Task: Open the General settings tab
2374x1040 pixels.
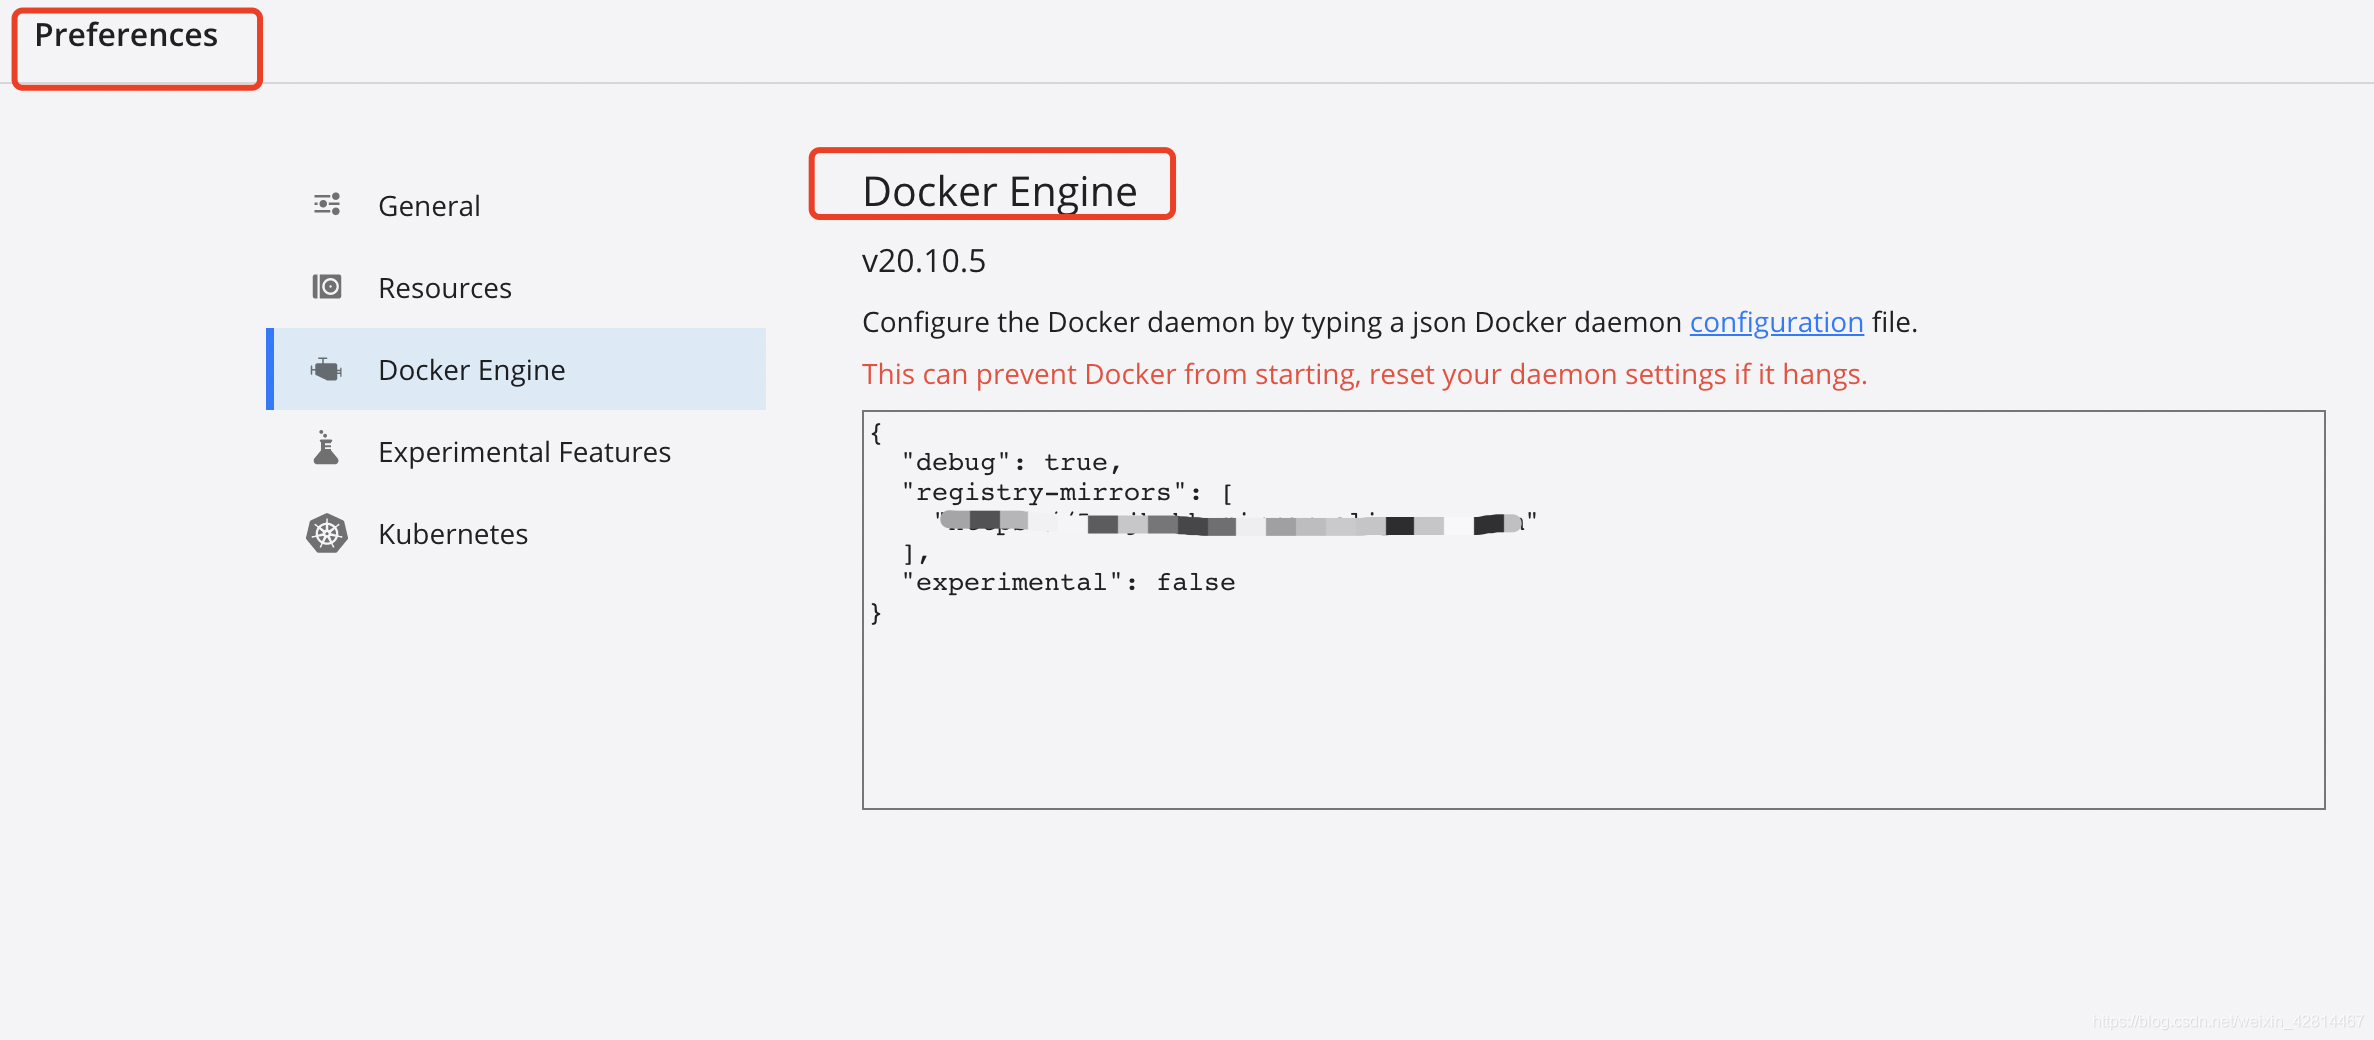Action: [516, 205]
